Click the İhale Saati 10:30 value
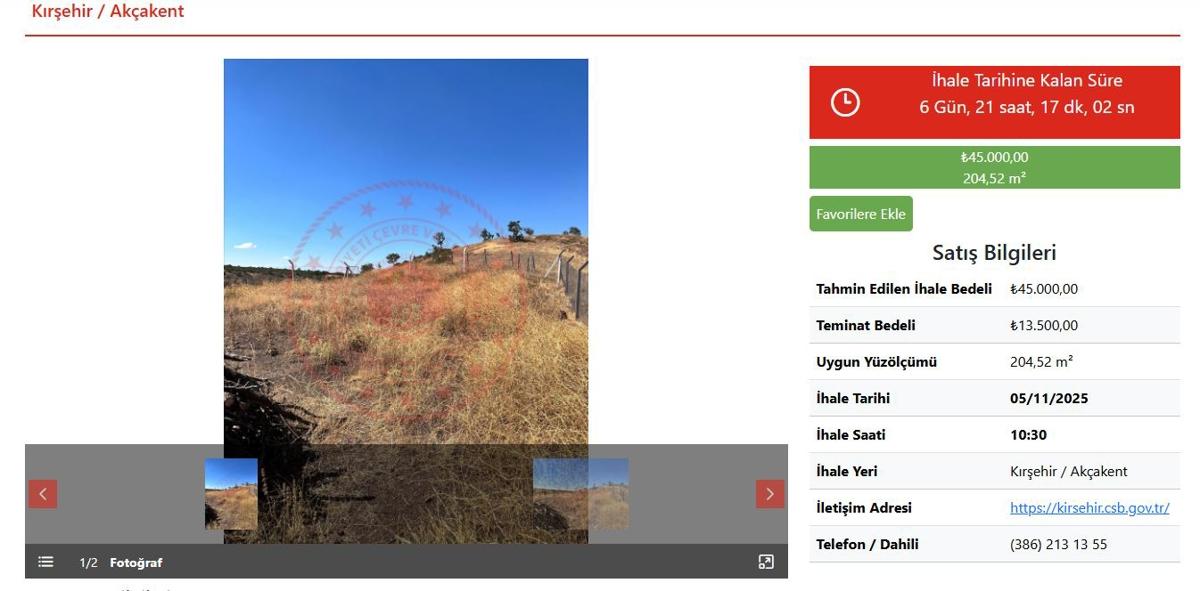The image size is (1200, 591). point(1028,435)
